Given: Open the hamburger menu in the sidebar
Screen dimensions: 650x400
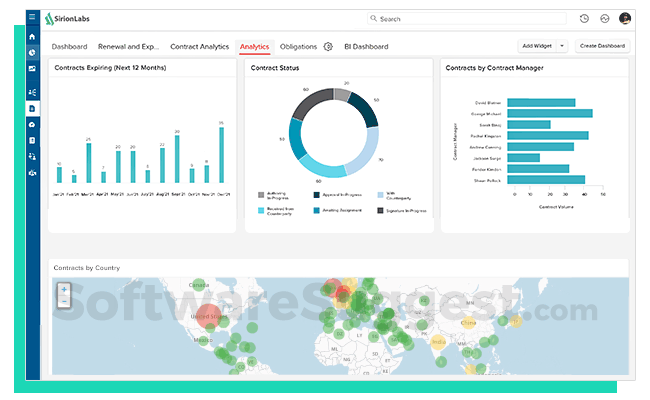Looking at the screenshot, I should 32,17.
